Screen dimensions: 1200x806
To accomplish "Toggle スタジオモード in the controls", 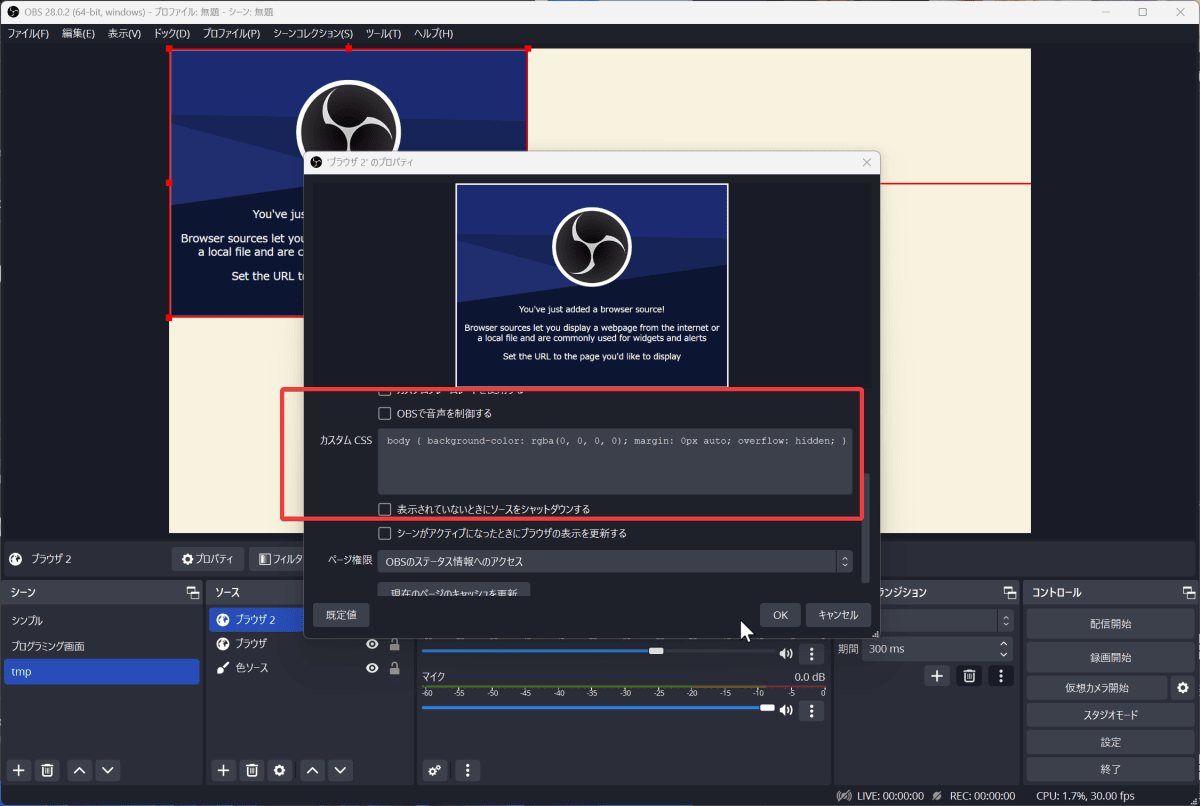I will [x=1110, y=715].
